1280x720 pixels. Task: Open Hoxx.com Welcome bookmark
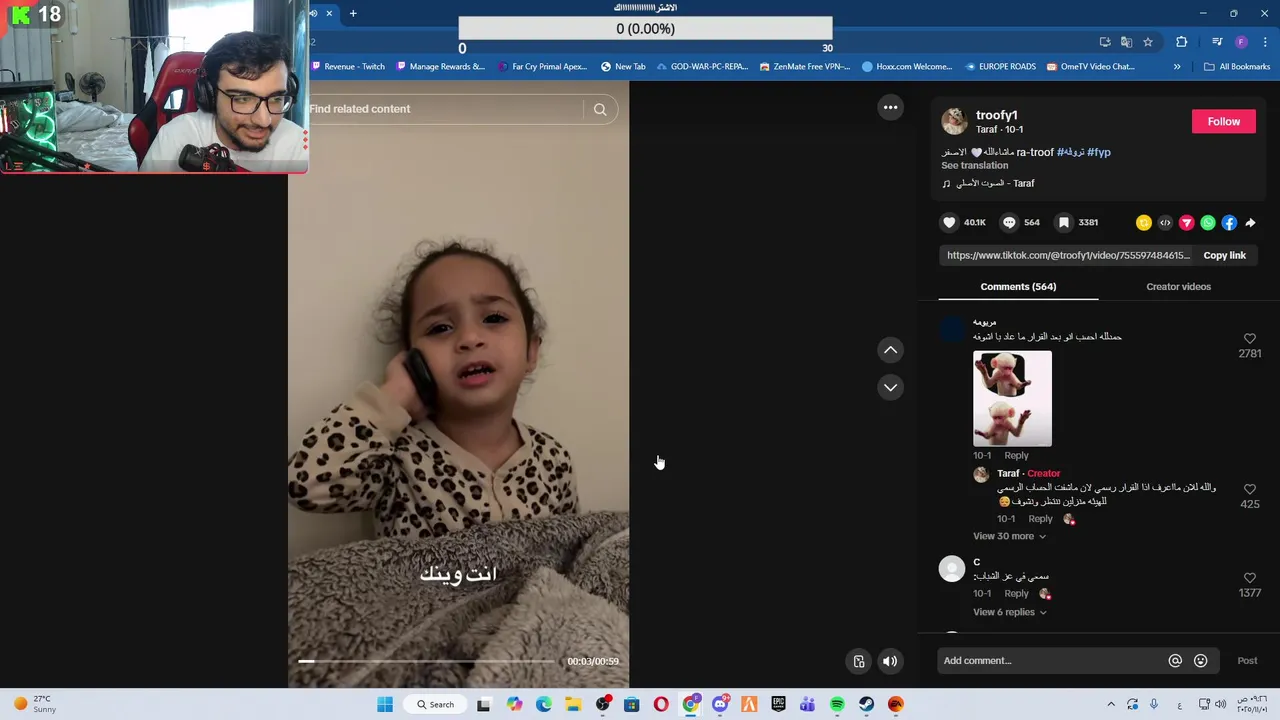(x=907, y=67)
